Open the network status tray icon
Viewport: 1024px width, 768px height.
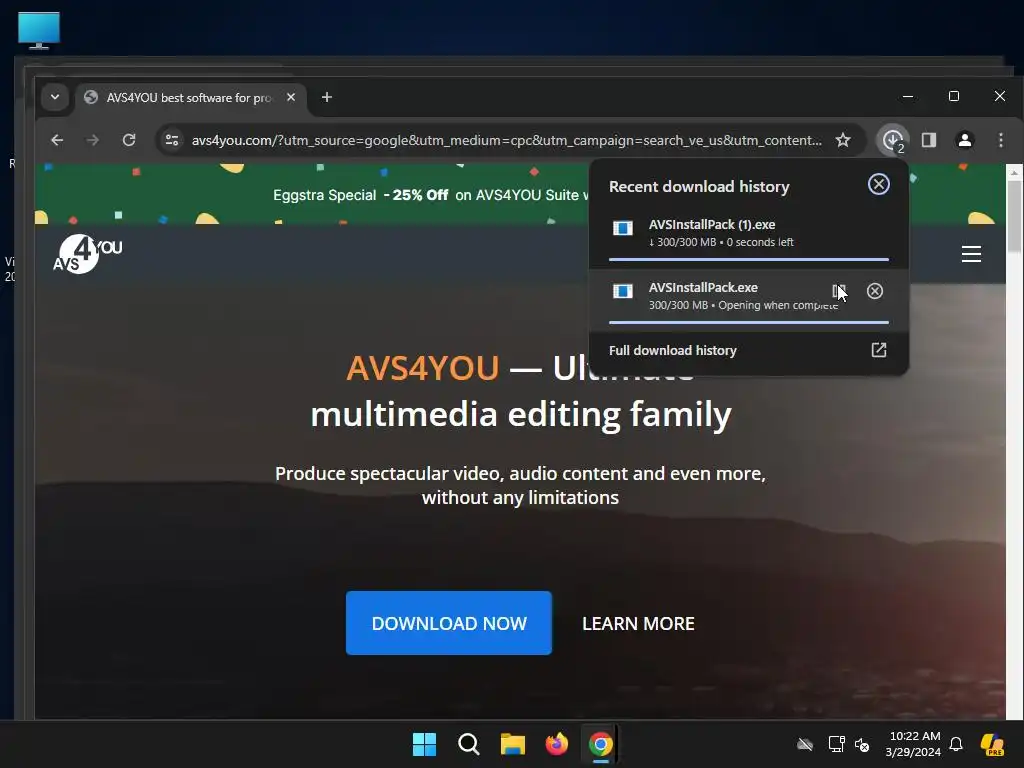[837, 744]
